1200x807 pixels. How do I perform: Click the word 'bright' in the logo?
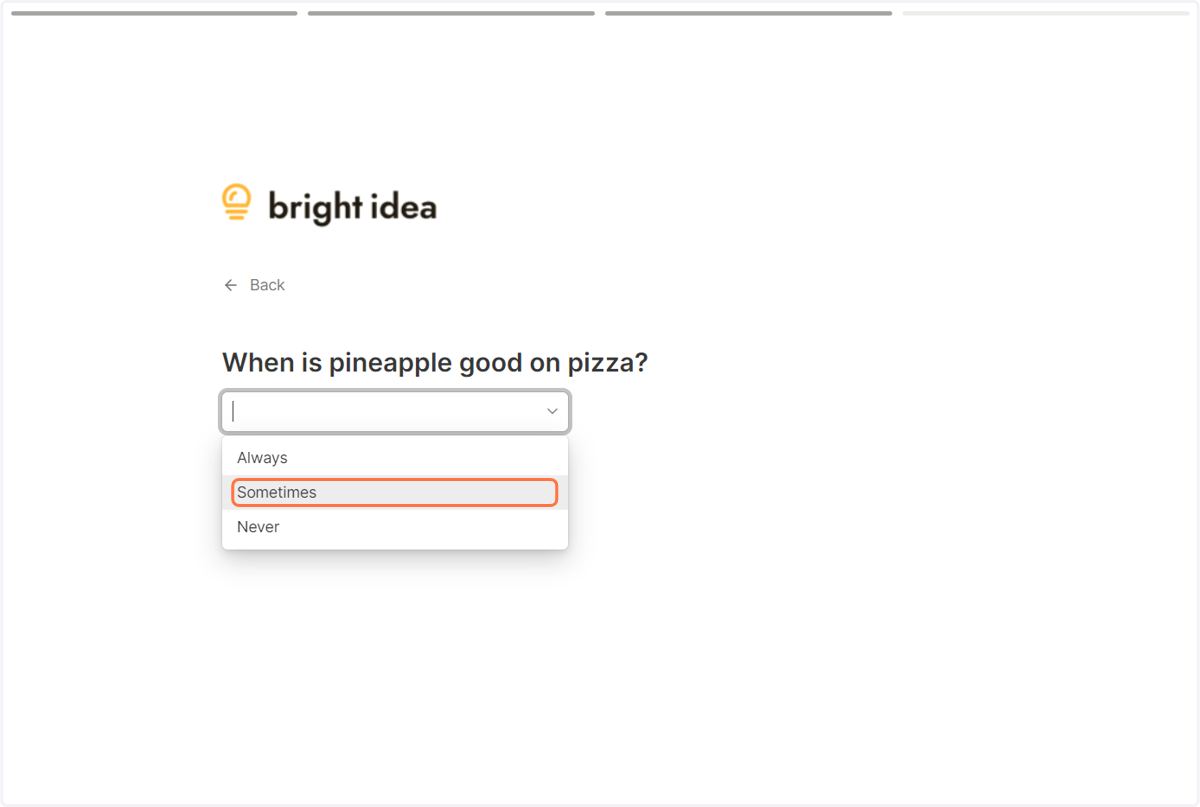pos(315,207)
